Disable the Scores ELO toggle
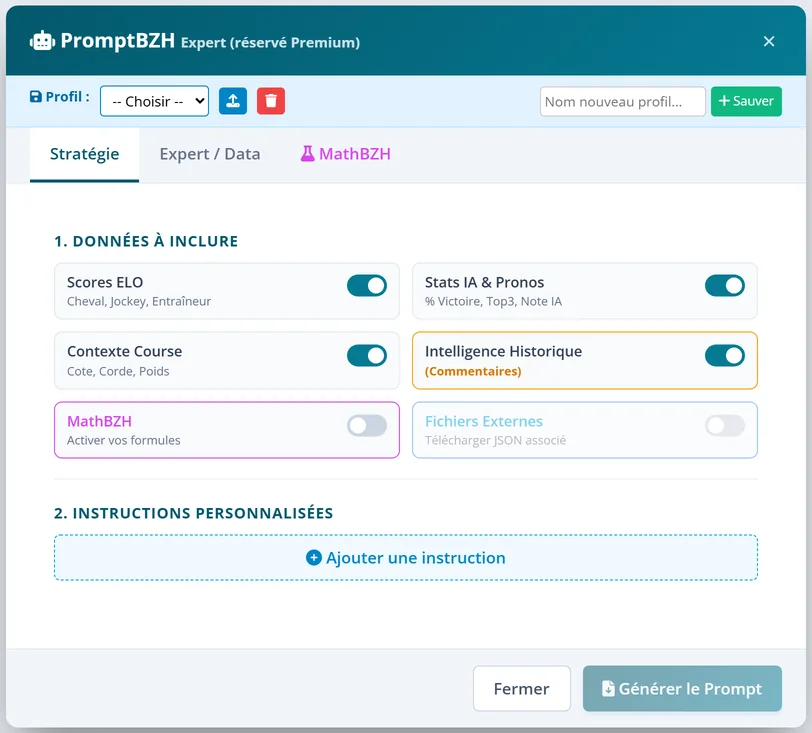The width and height of the screenshot is (812, 733). (x=367, y=285)
